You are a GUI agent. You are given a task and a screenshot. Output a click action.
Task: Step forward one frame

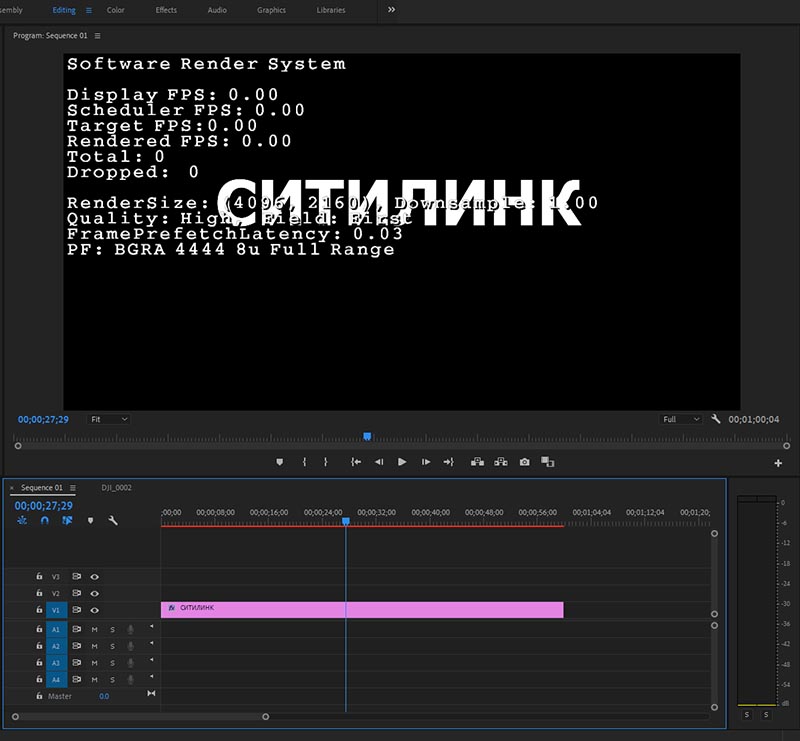pos(426,462)
